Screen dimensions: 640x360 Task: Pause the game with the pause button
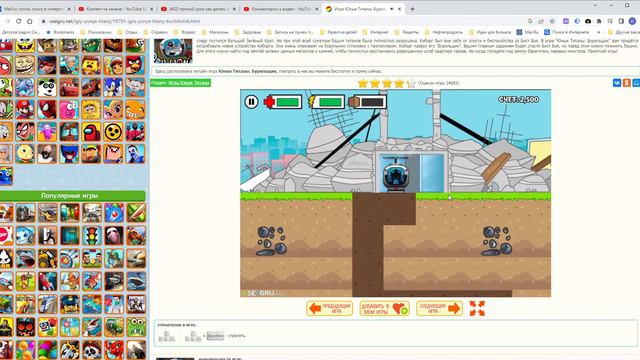(251, 102)
